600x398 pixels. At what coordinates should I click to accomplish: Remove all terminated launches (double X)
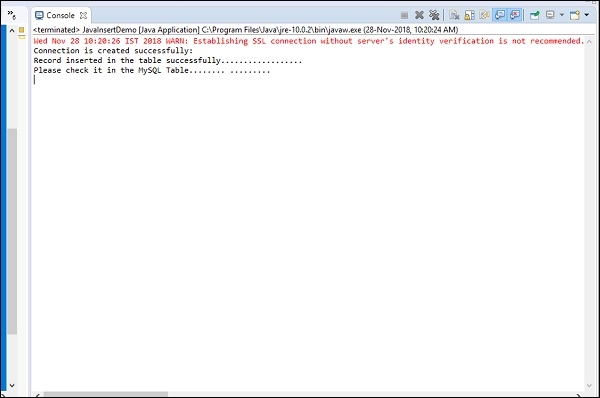(x=434, y=15)
